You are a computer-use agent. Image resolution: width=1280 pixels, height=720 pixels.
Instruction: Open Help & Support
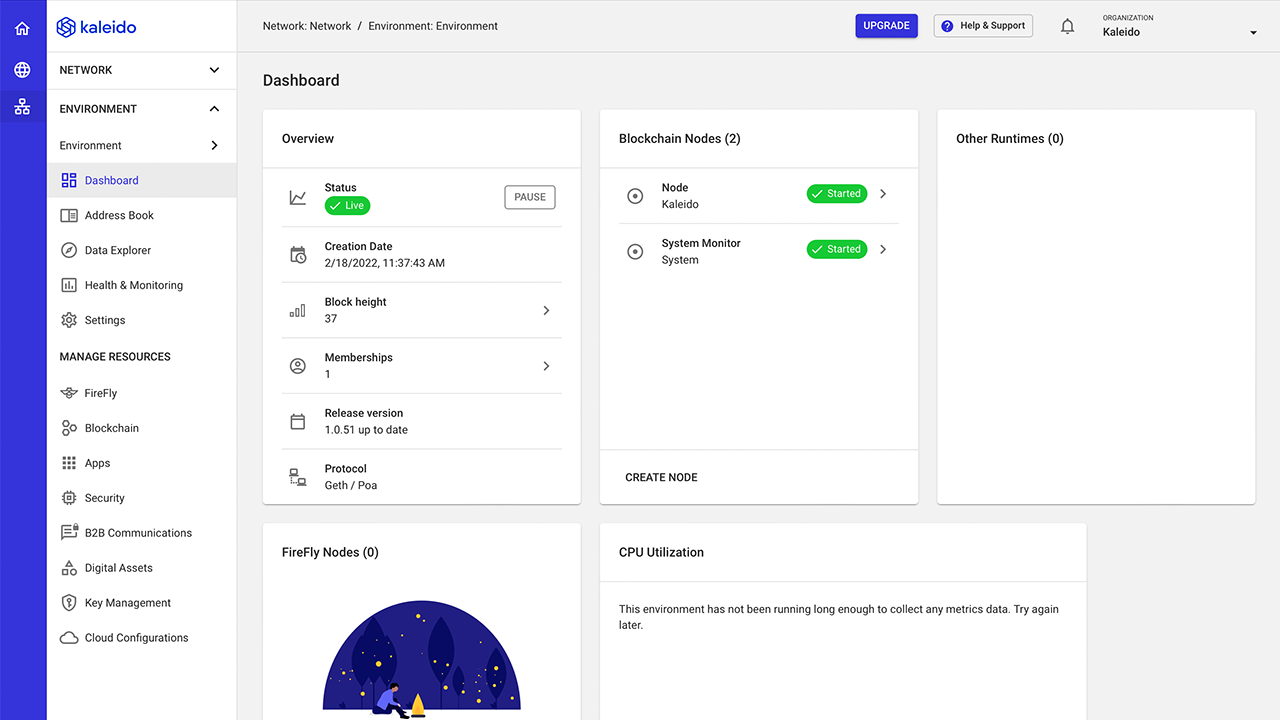click(x=982, y=25)
